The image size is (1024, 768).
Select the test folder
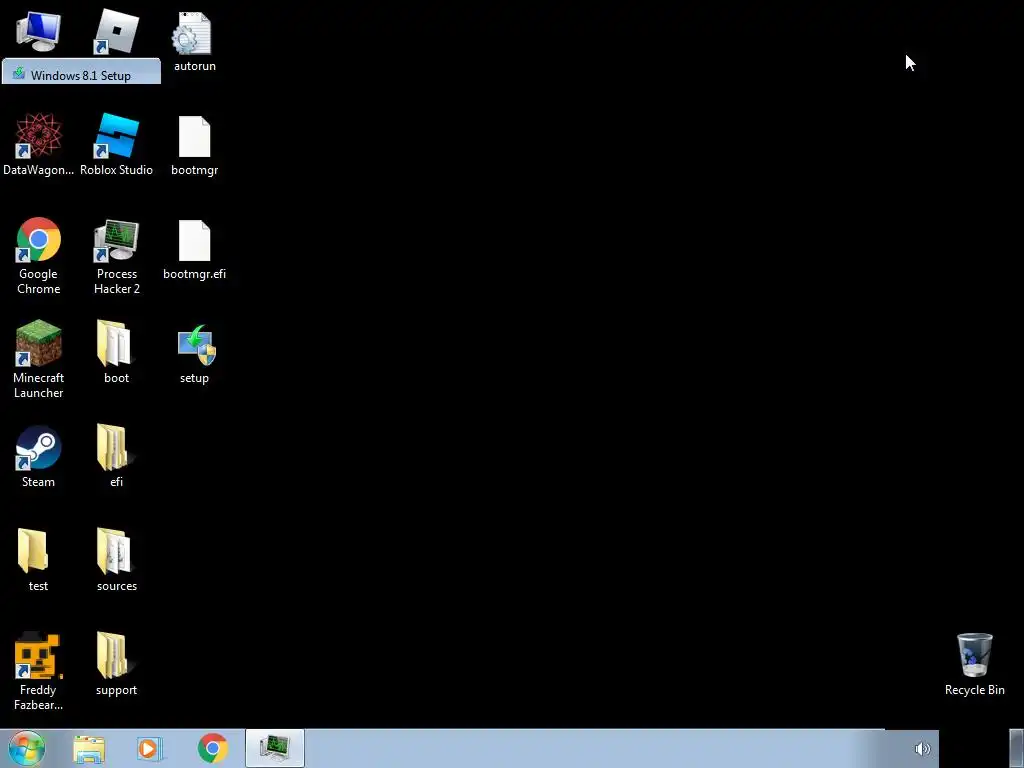coord(38,560)
